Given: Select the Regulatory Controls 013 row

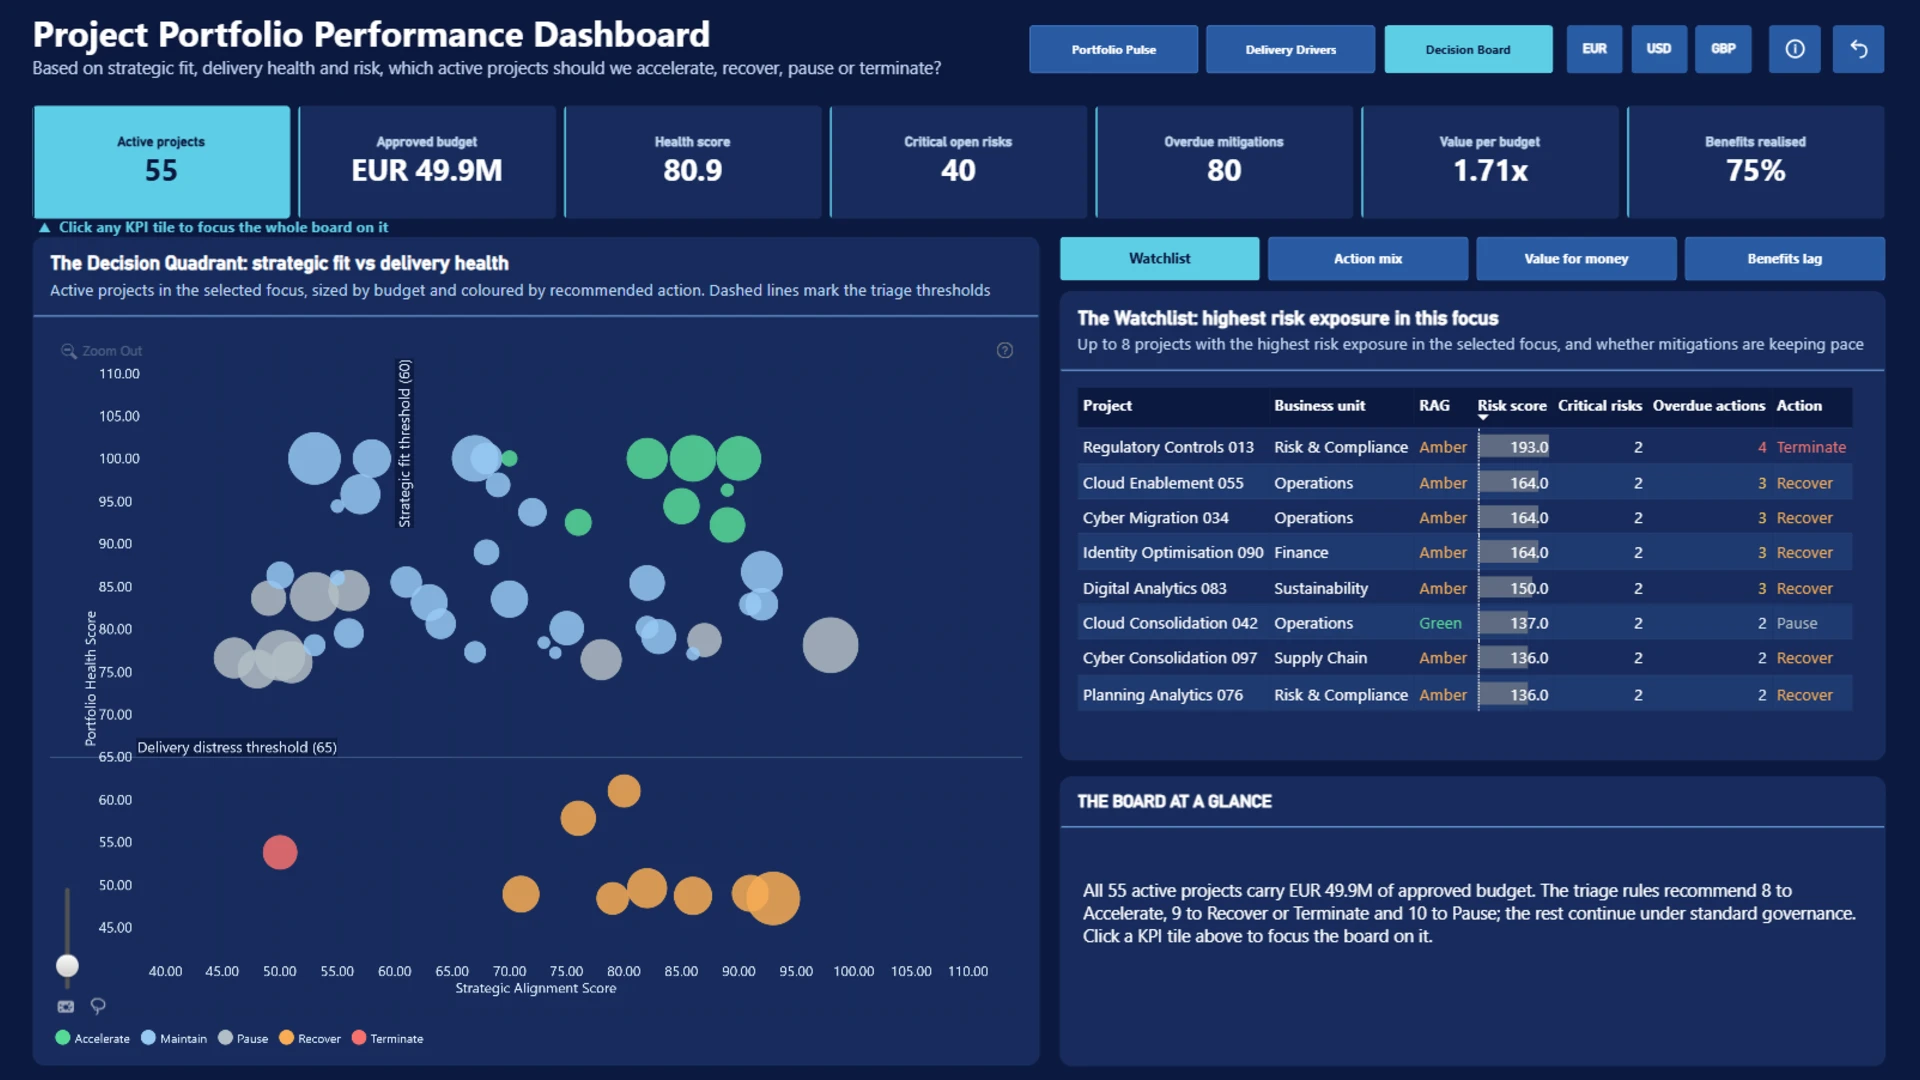Looking at the screenshot, I should coord(1464,447).
